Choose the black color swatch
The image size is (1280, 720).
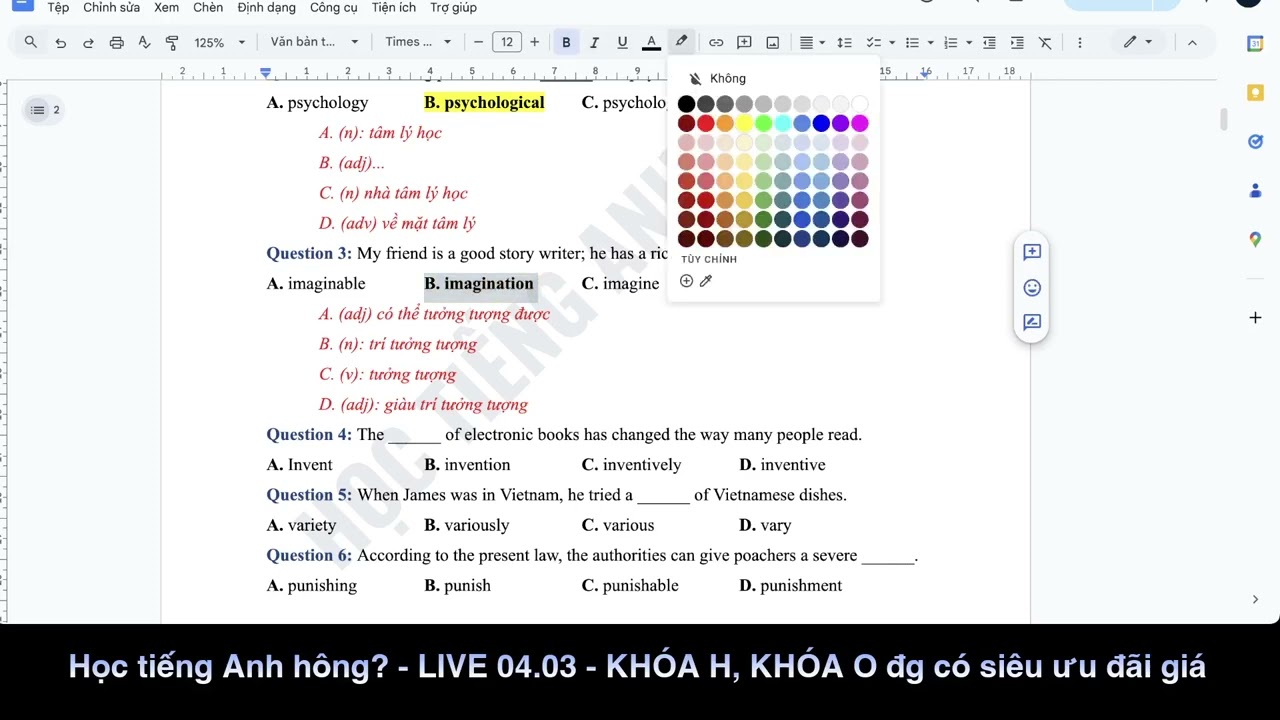click(x=686, y=104)
